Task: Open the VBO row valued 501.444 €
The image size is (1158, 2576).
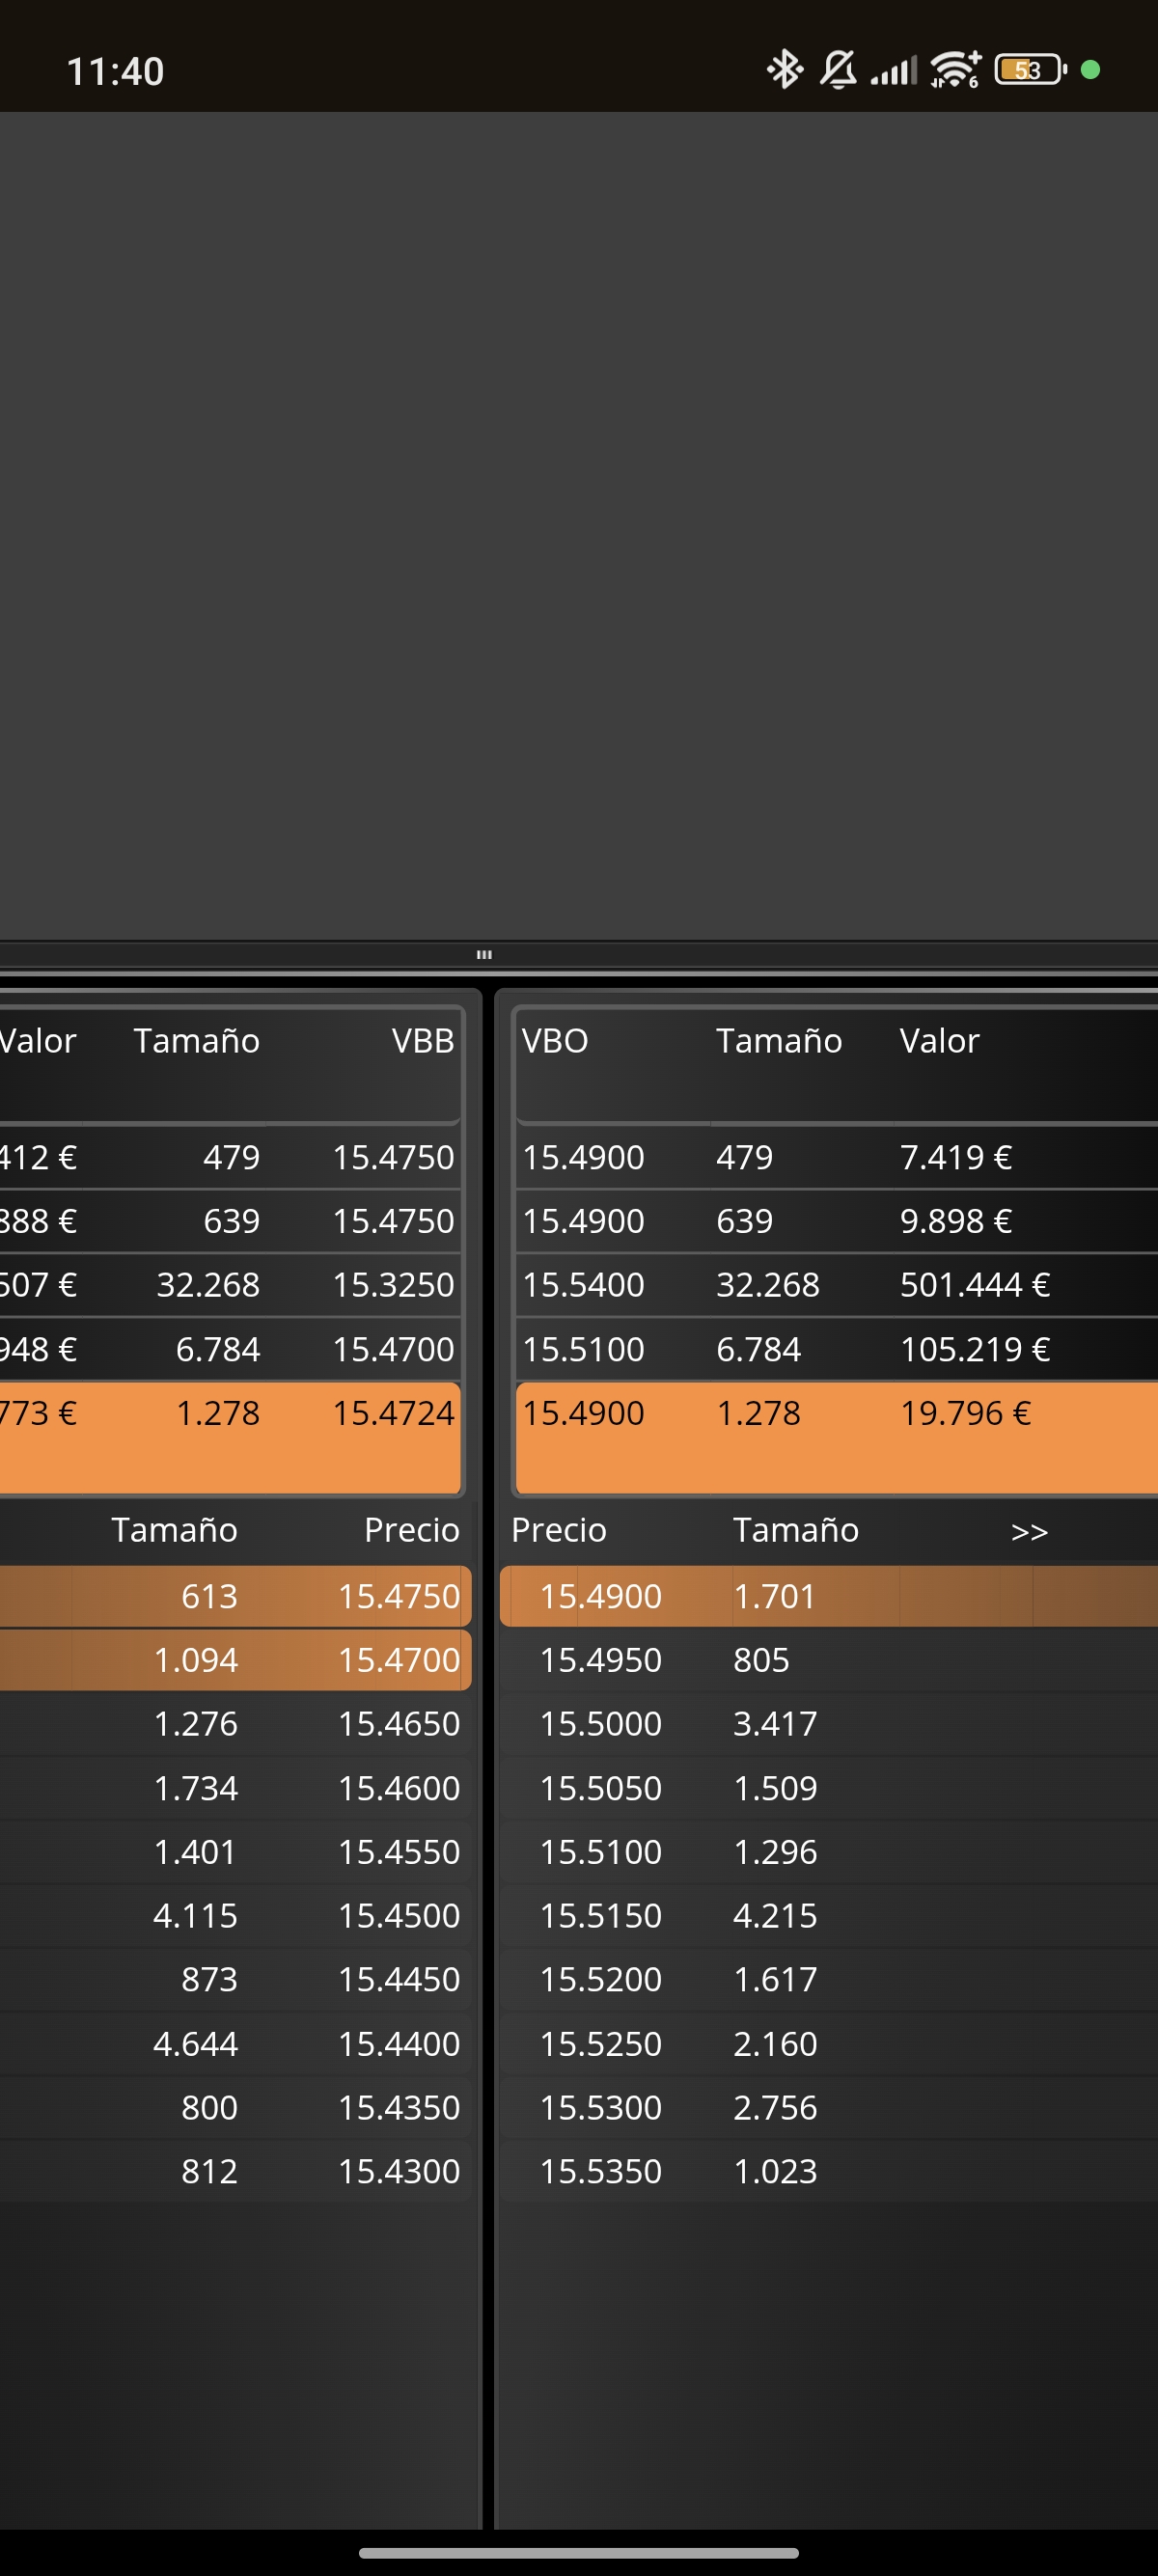Action: [837, 1285]
